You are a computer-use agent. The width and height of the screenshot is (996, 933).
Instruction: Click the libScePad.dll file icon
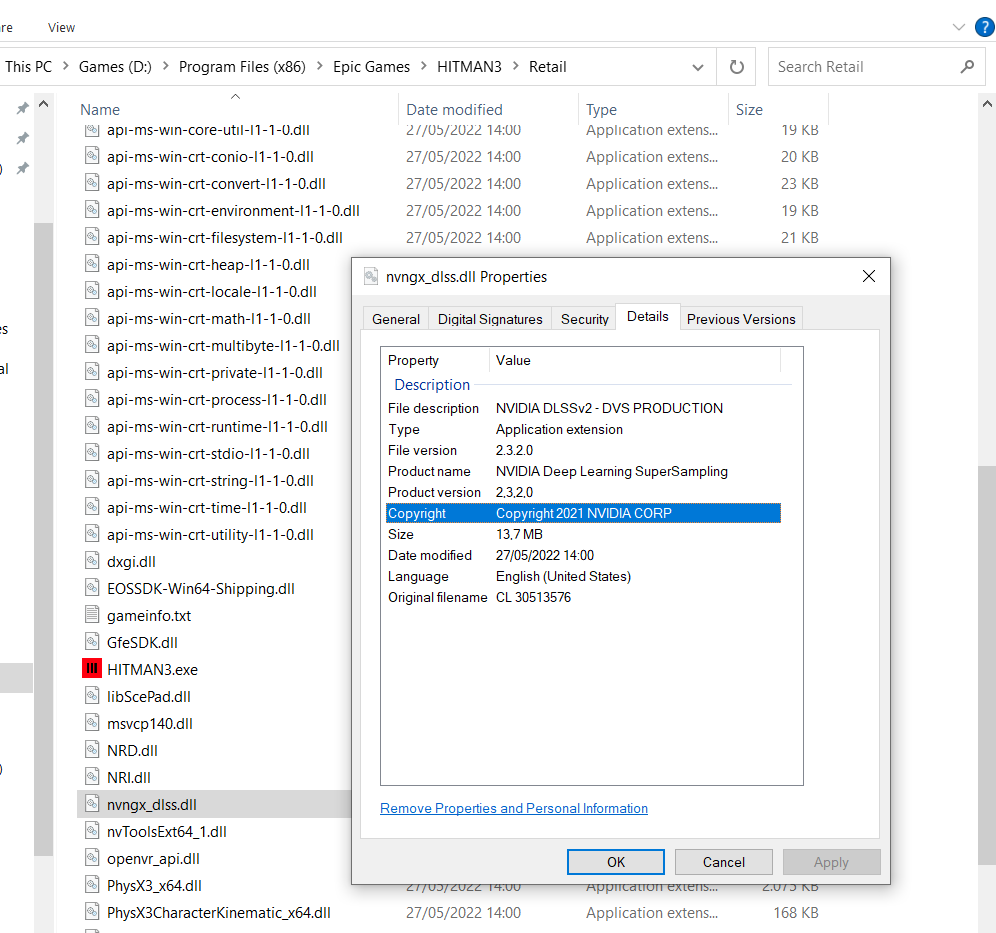(x=92, y=695)
